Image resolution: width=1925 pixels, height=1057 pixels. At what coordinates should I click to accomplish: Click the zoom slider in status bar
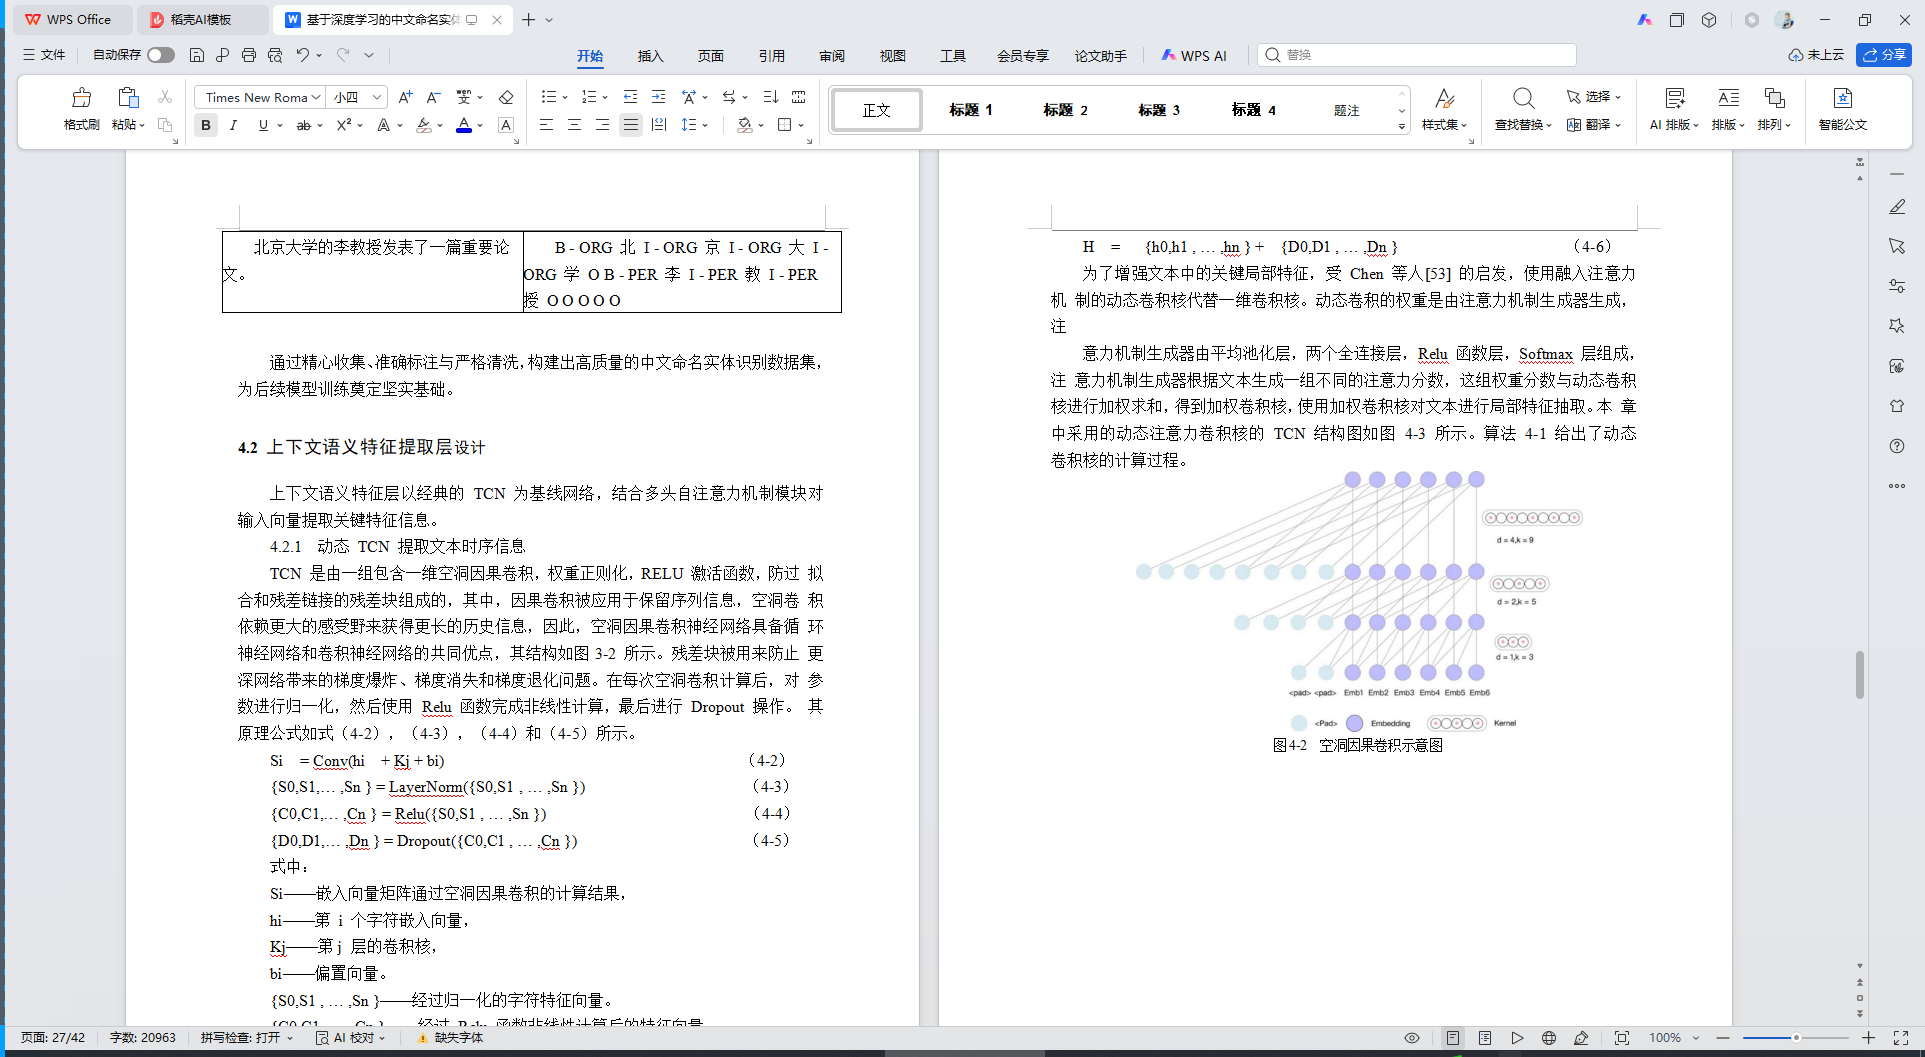tap(1795, 1038)
